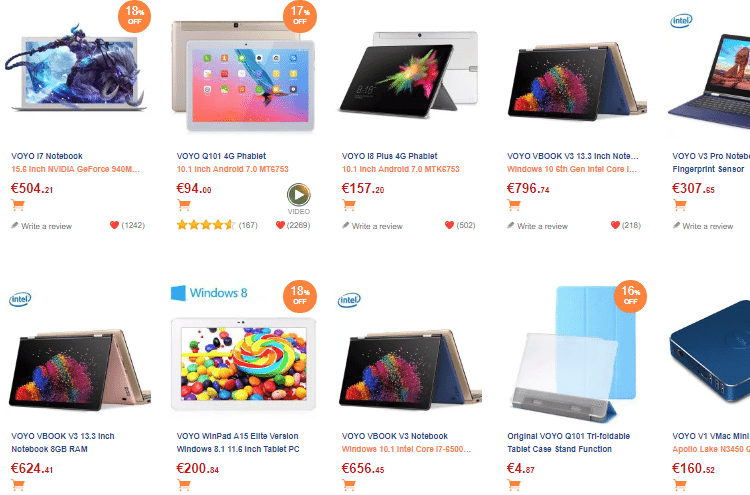Favorite the VOYO I7 Notebook heart icon
The width and height of the screenshot is (750, 495).
[x=114, y=225]
